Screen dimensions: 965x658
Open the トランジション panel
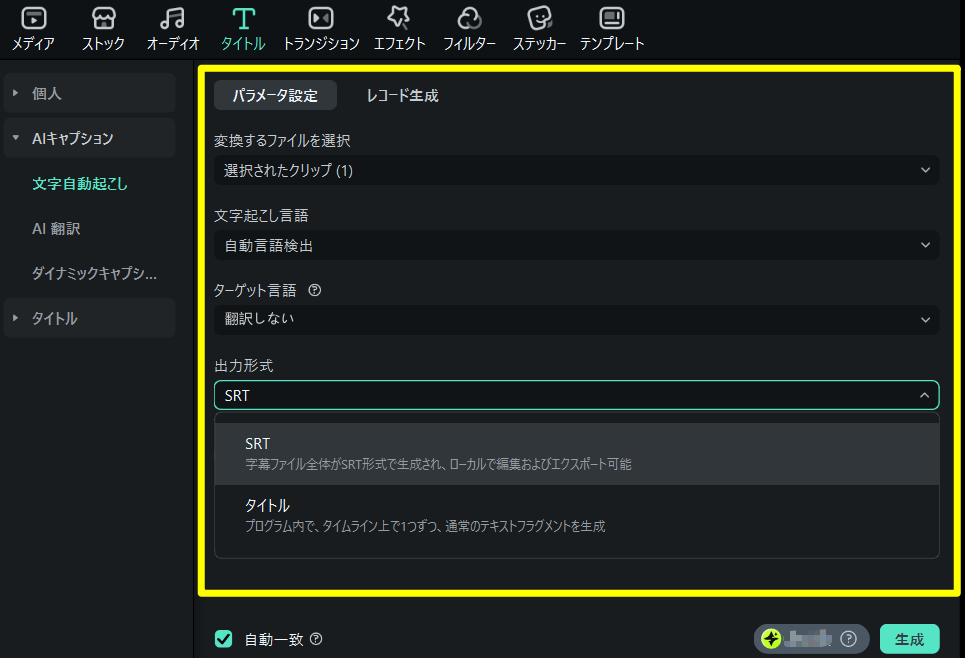click(320, 27)
